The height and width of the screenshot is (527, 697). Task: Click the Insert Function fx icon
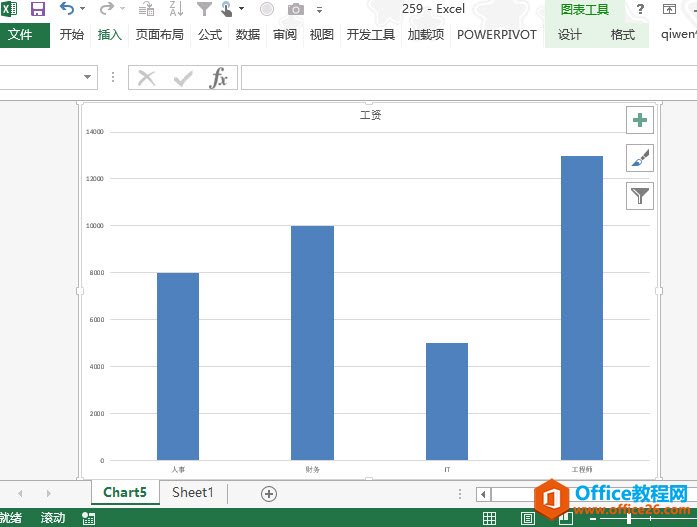coord(218,78)
